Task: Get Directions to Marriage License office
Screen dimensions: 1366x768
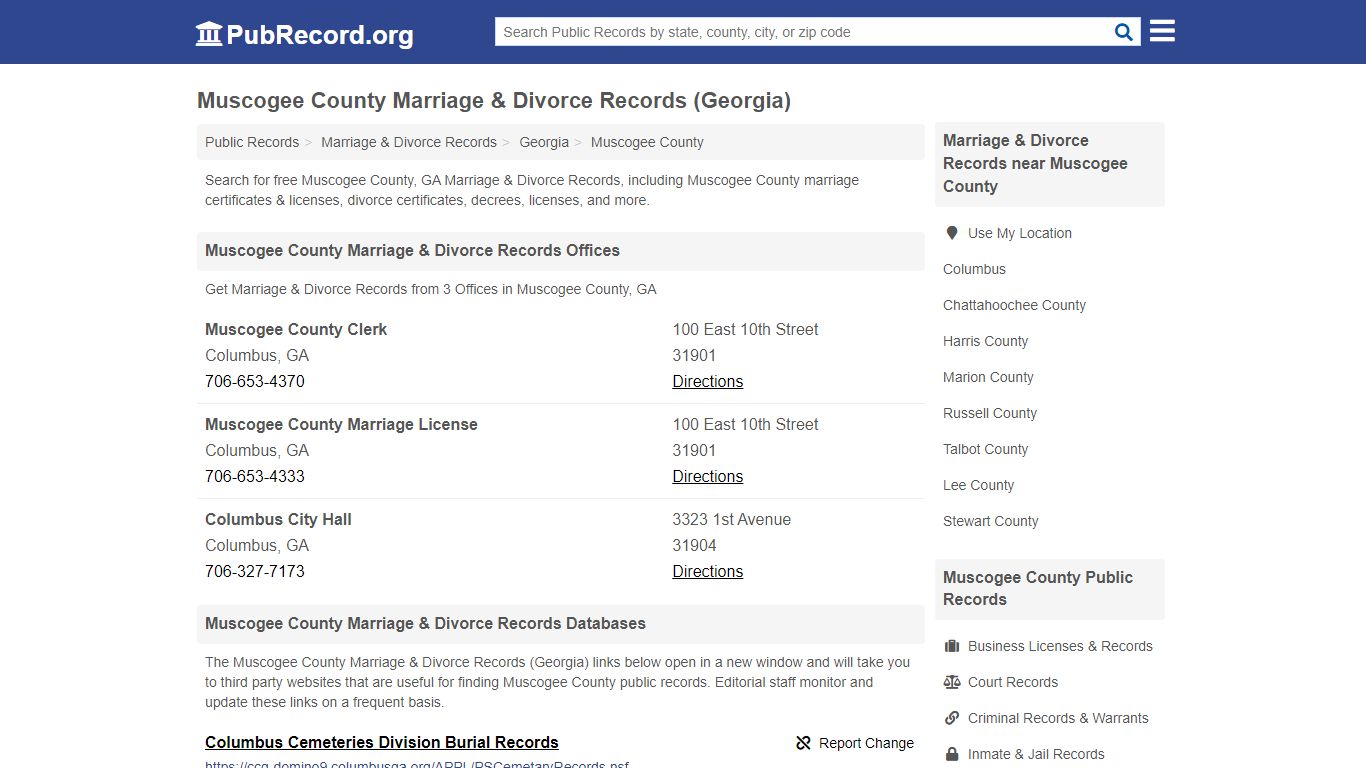Action: pyautogui.click(x=708, y=476)
